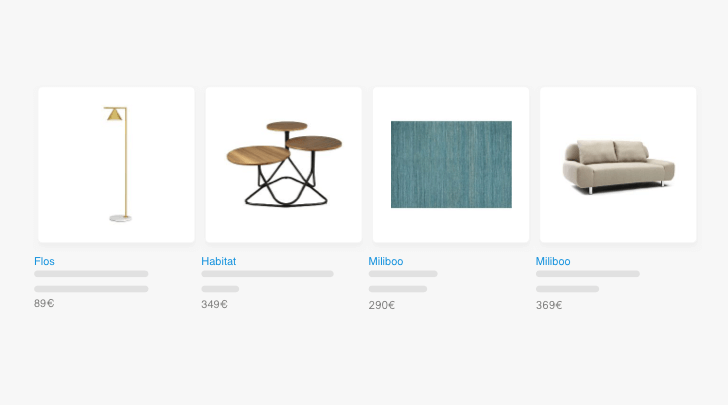Screen dimensions: 728x405
Task: Click the Habitat brand link
Action: 219,261
